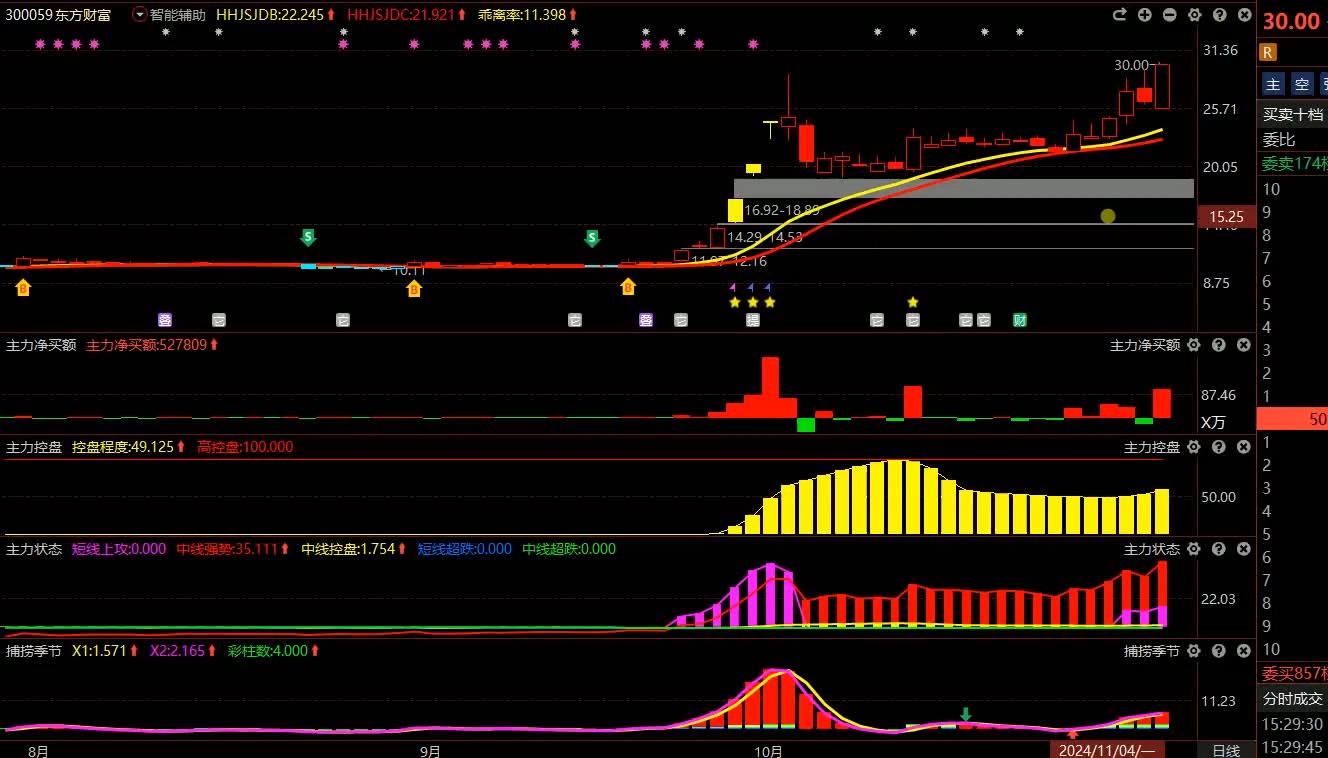Click the X1:1.571 value
This screenshot has height=758, width=1328.
click(x=99, y=651)
